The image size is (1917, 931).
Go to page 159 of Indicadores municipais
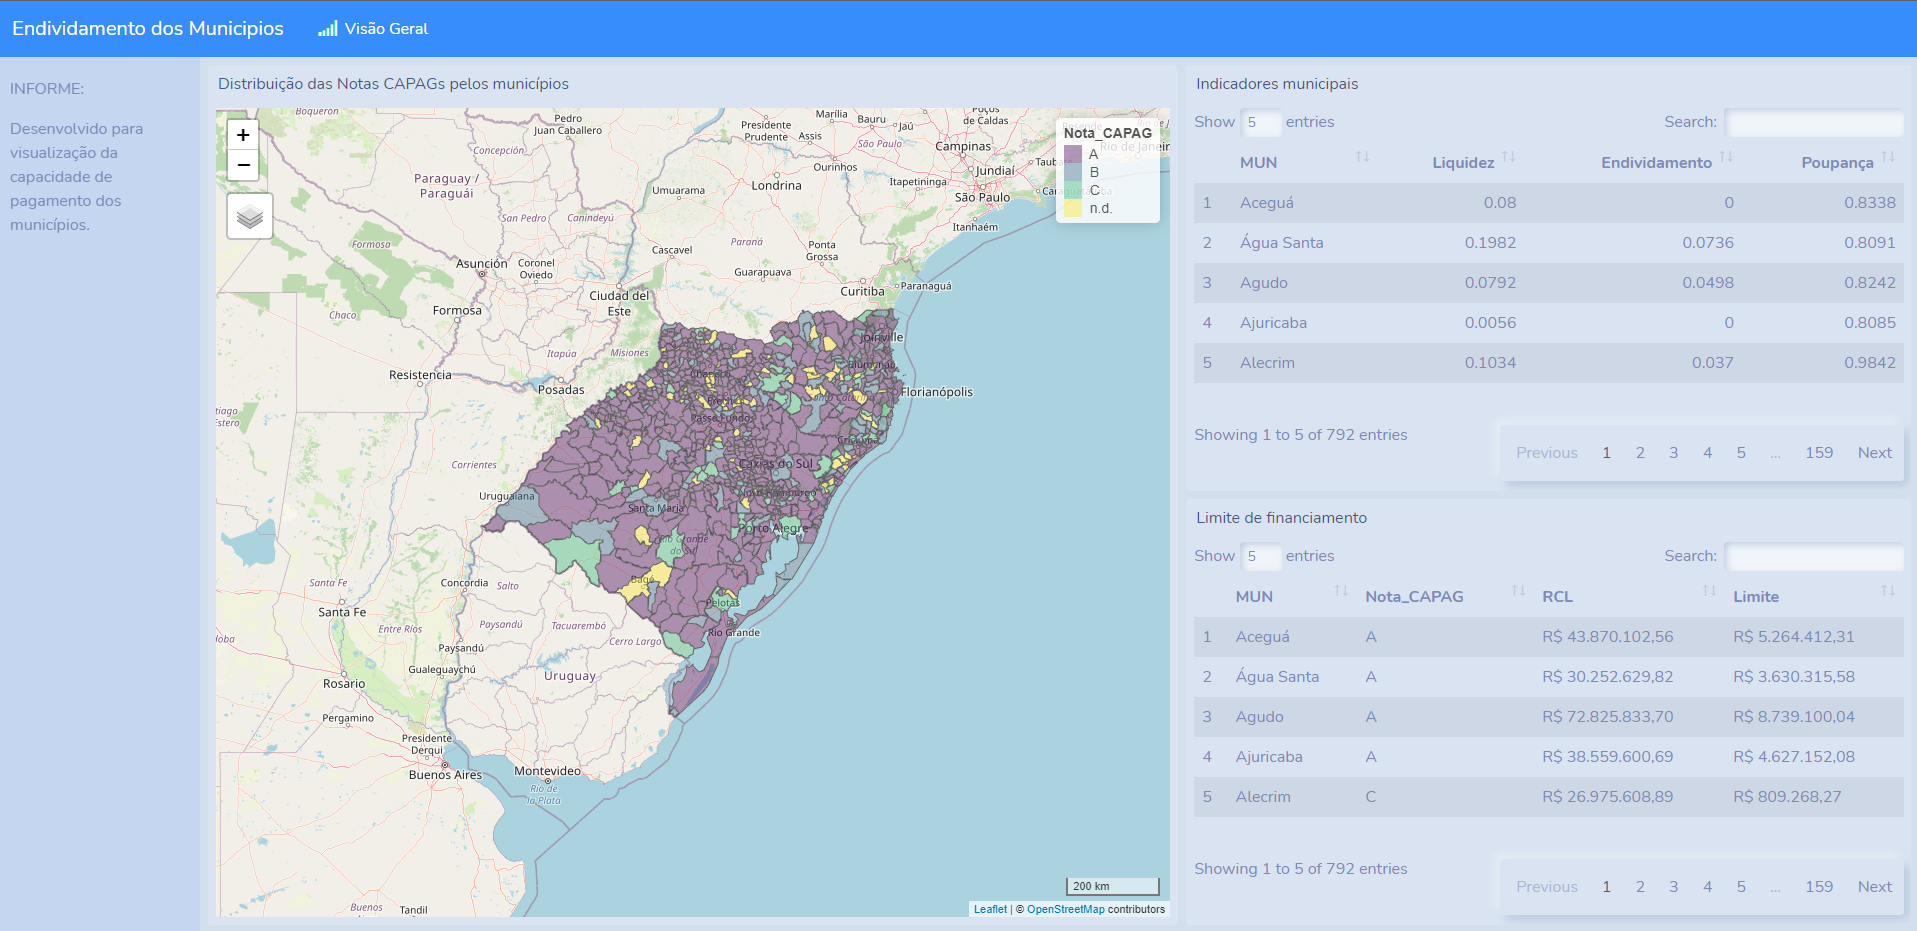[1818, 452]
